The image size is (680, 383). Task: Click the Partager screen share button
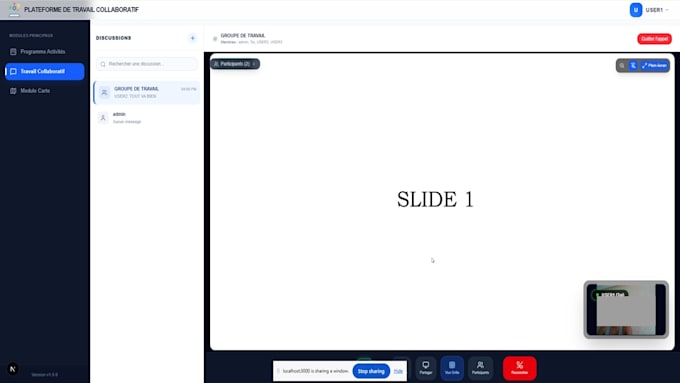coord(426,368)
